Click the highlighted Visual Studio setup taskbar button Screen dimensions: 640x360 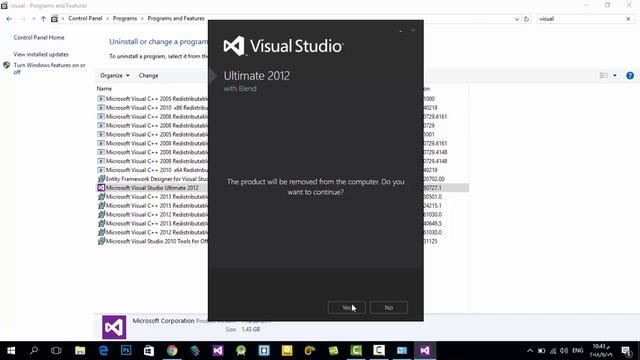coord(425,351)
